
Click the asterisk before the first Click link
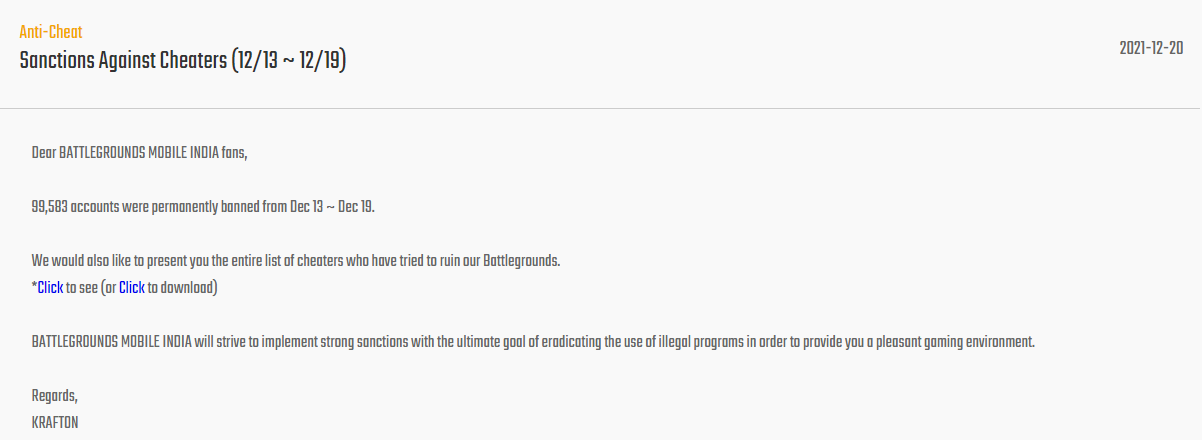(34, 287)
